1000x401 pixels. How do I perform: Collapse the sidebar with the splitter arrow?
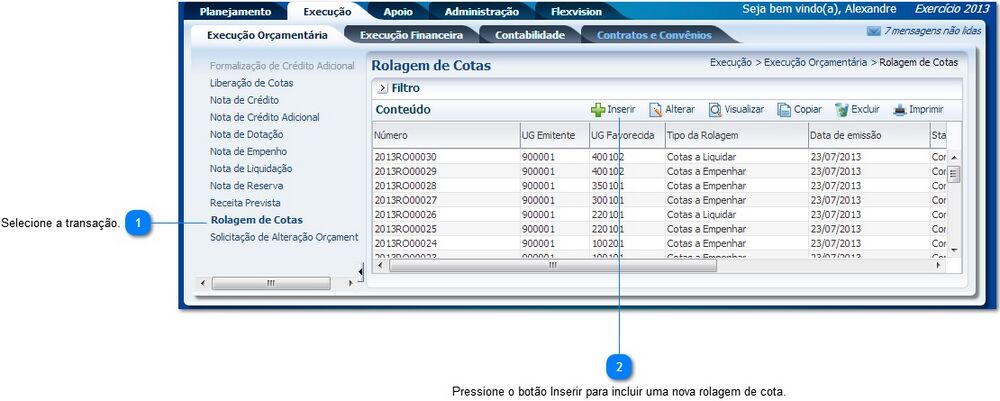click(x=361, y=271)
